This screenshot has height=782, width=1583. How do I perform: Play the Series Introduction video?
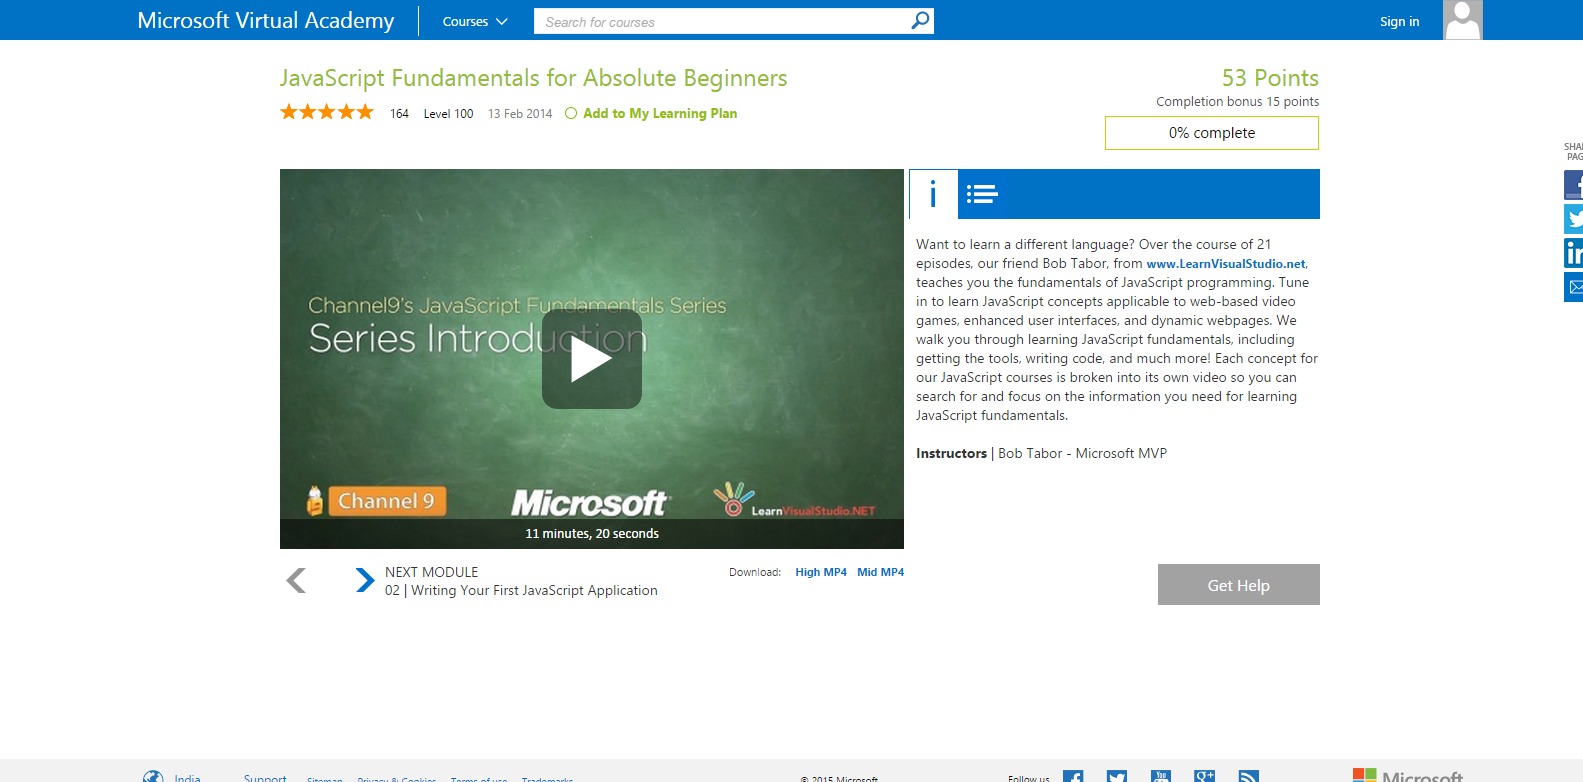pos(591,358)
